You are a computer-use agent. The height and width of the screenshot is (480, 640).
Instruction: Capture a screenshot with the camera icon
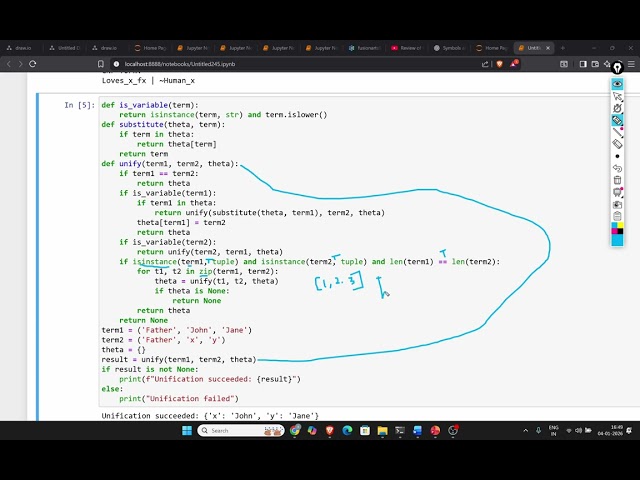coord(617,204)
